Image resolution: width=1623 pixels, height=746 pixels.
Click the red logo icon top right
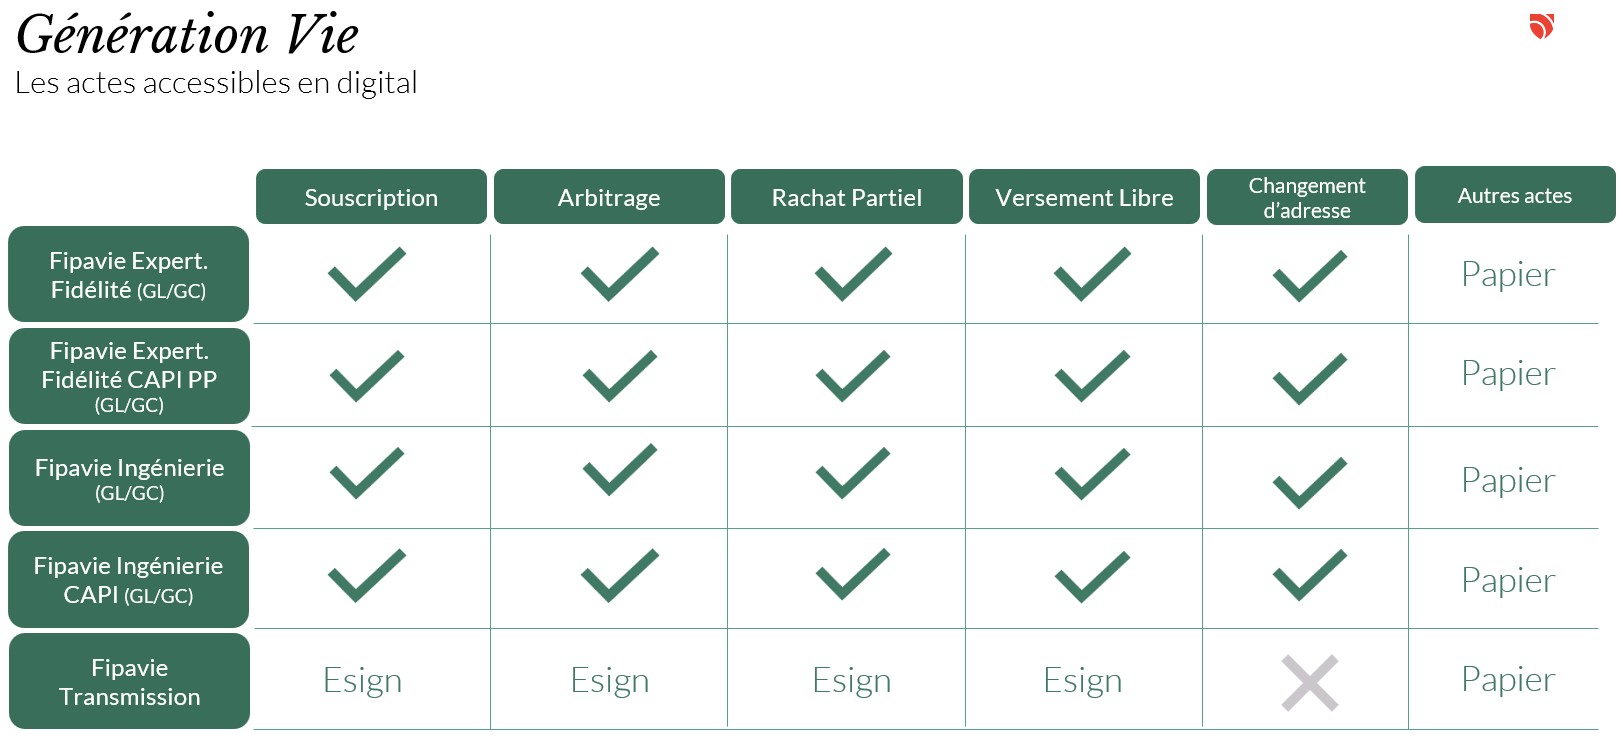click(x=1542, y=26)
